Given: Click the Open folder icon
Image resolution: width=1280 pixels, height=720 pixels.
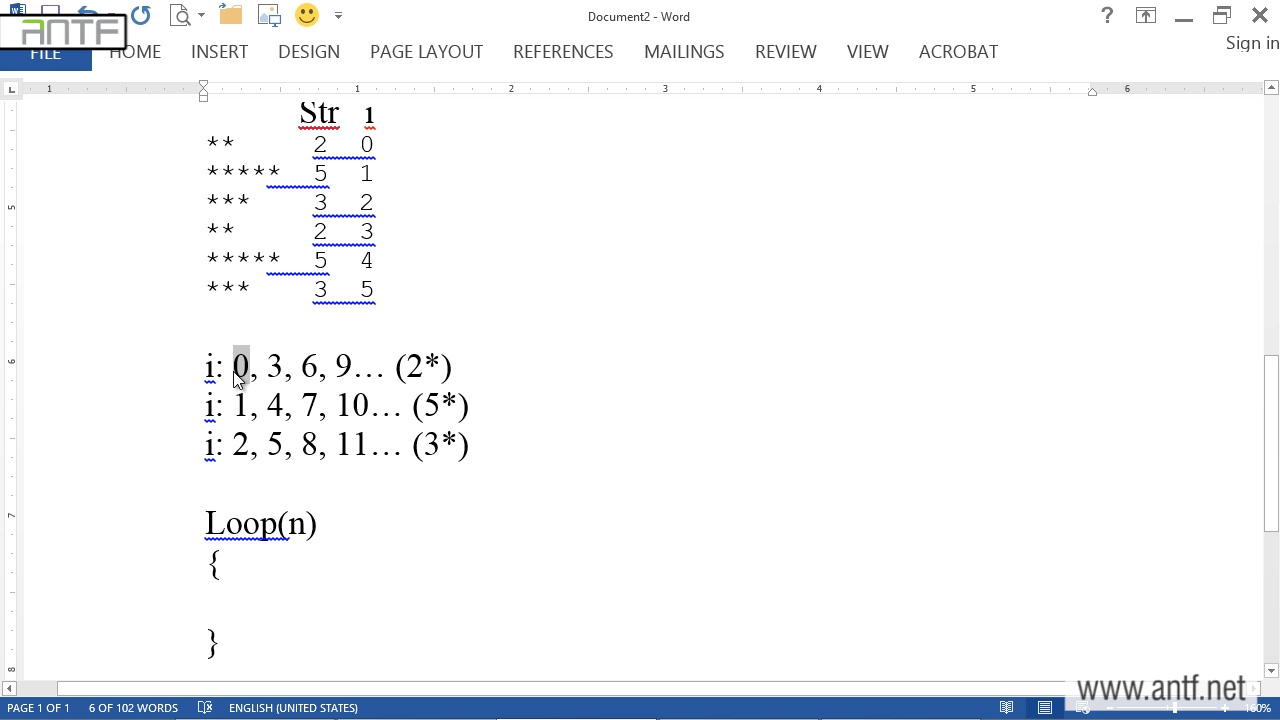Looking at the screenshot, I should click(x=230, y=16).
